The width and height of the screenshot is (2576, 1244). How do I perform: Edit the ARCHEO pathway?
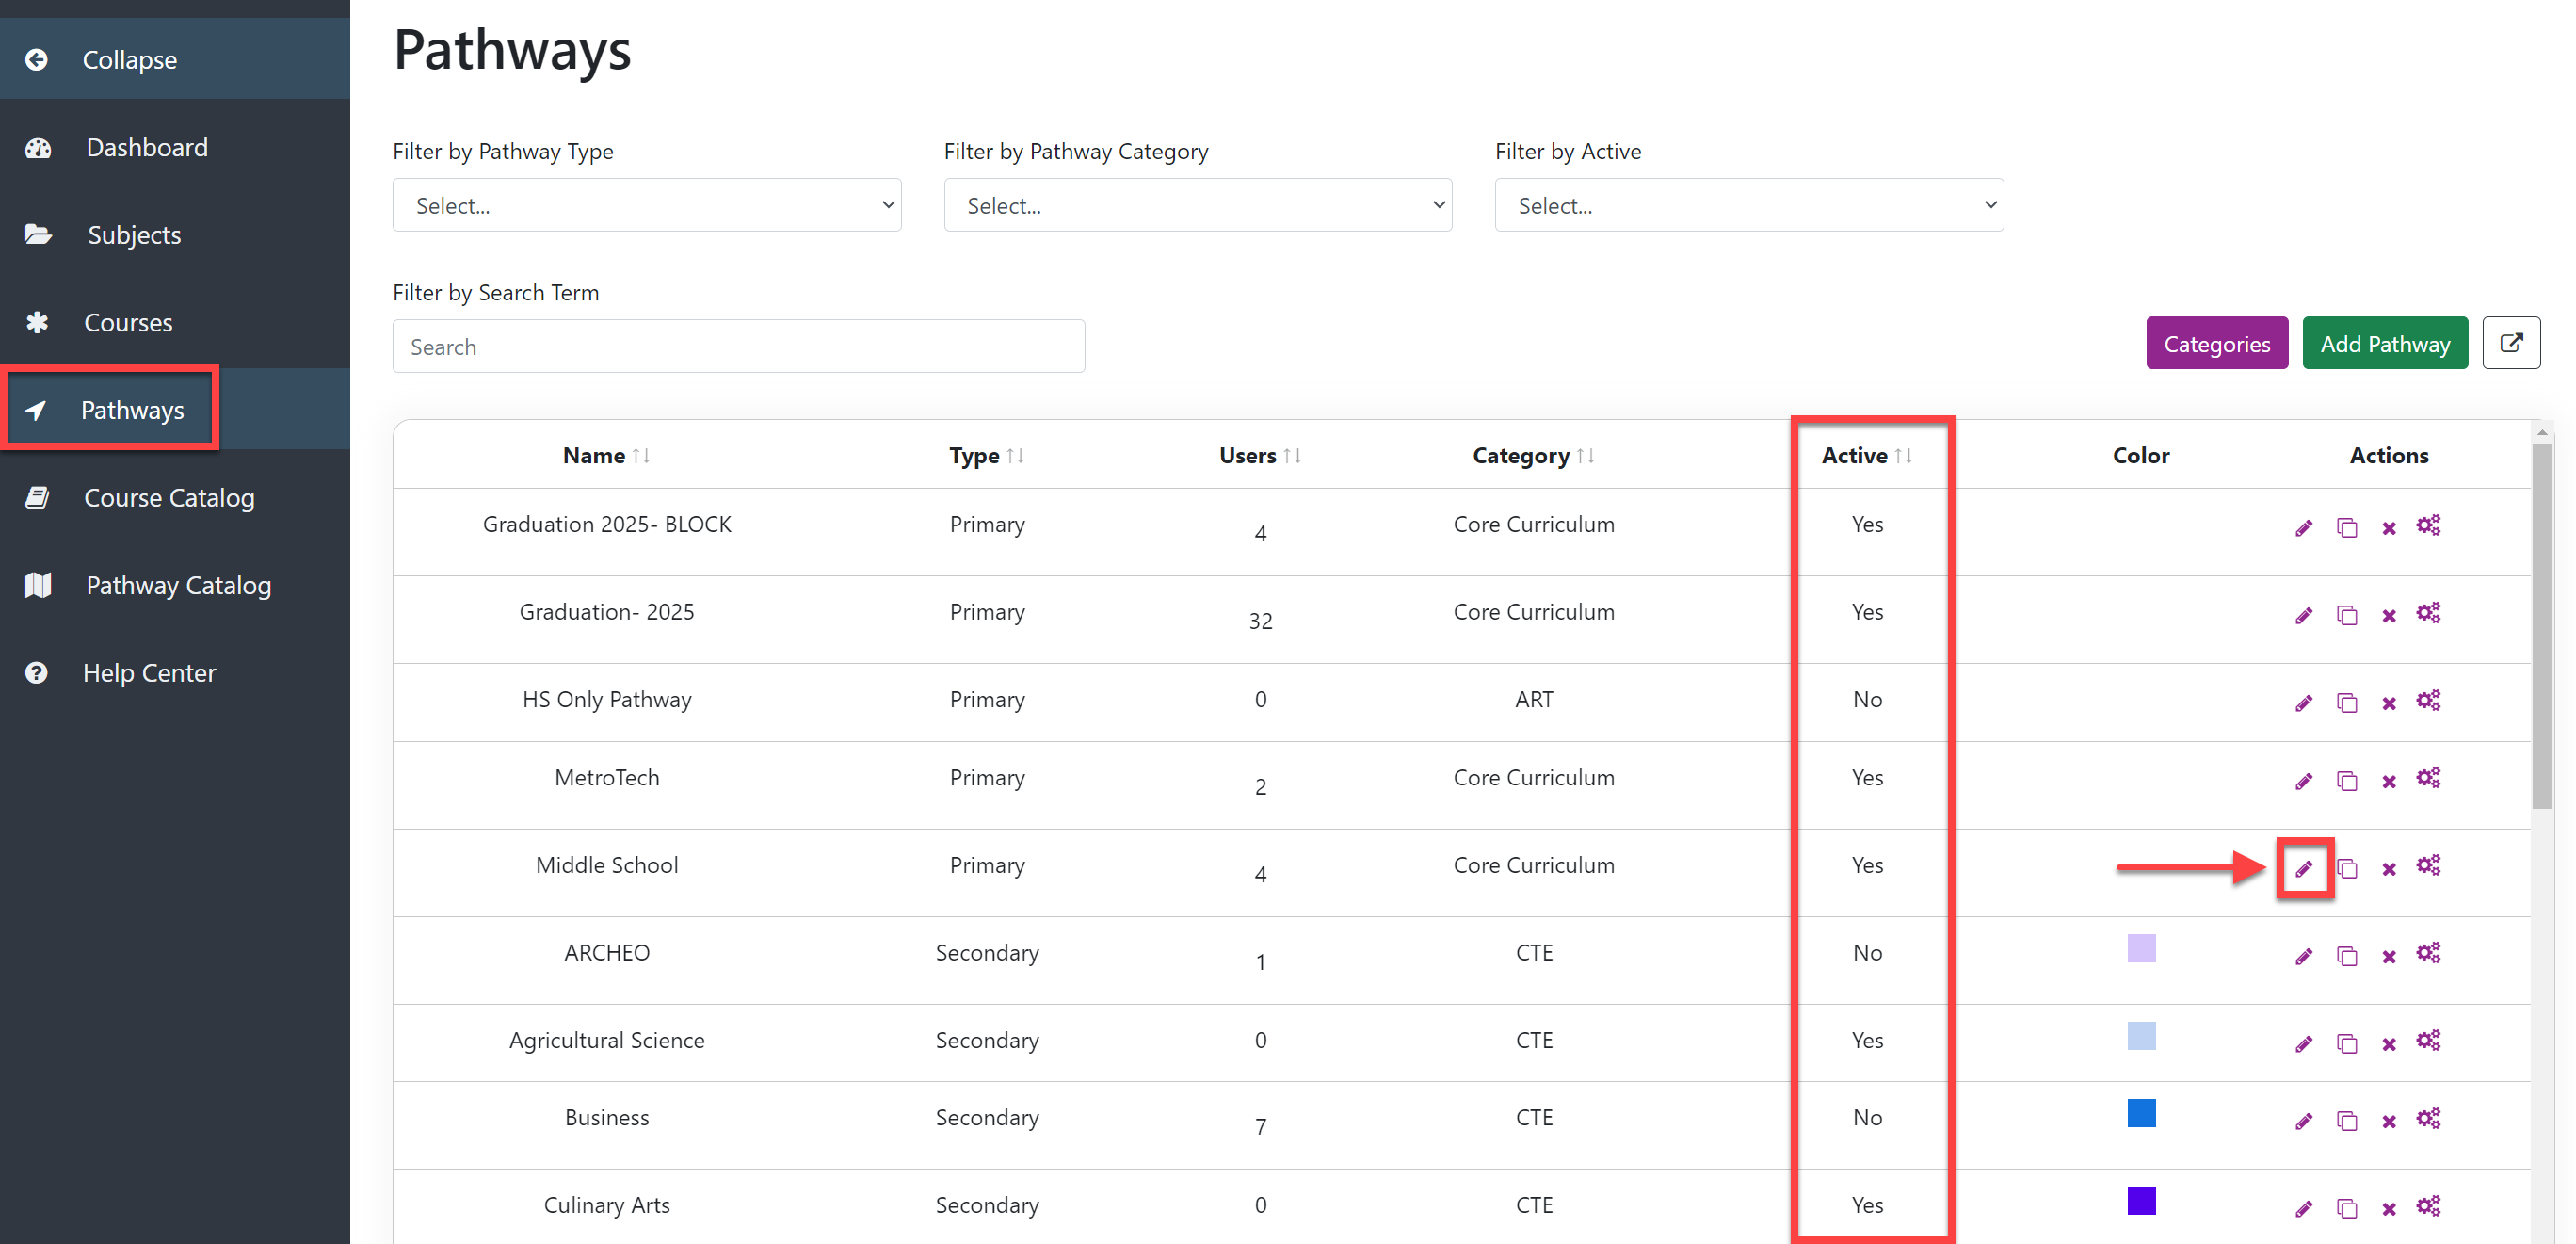click(2304, 956)
